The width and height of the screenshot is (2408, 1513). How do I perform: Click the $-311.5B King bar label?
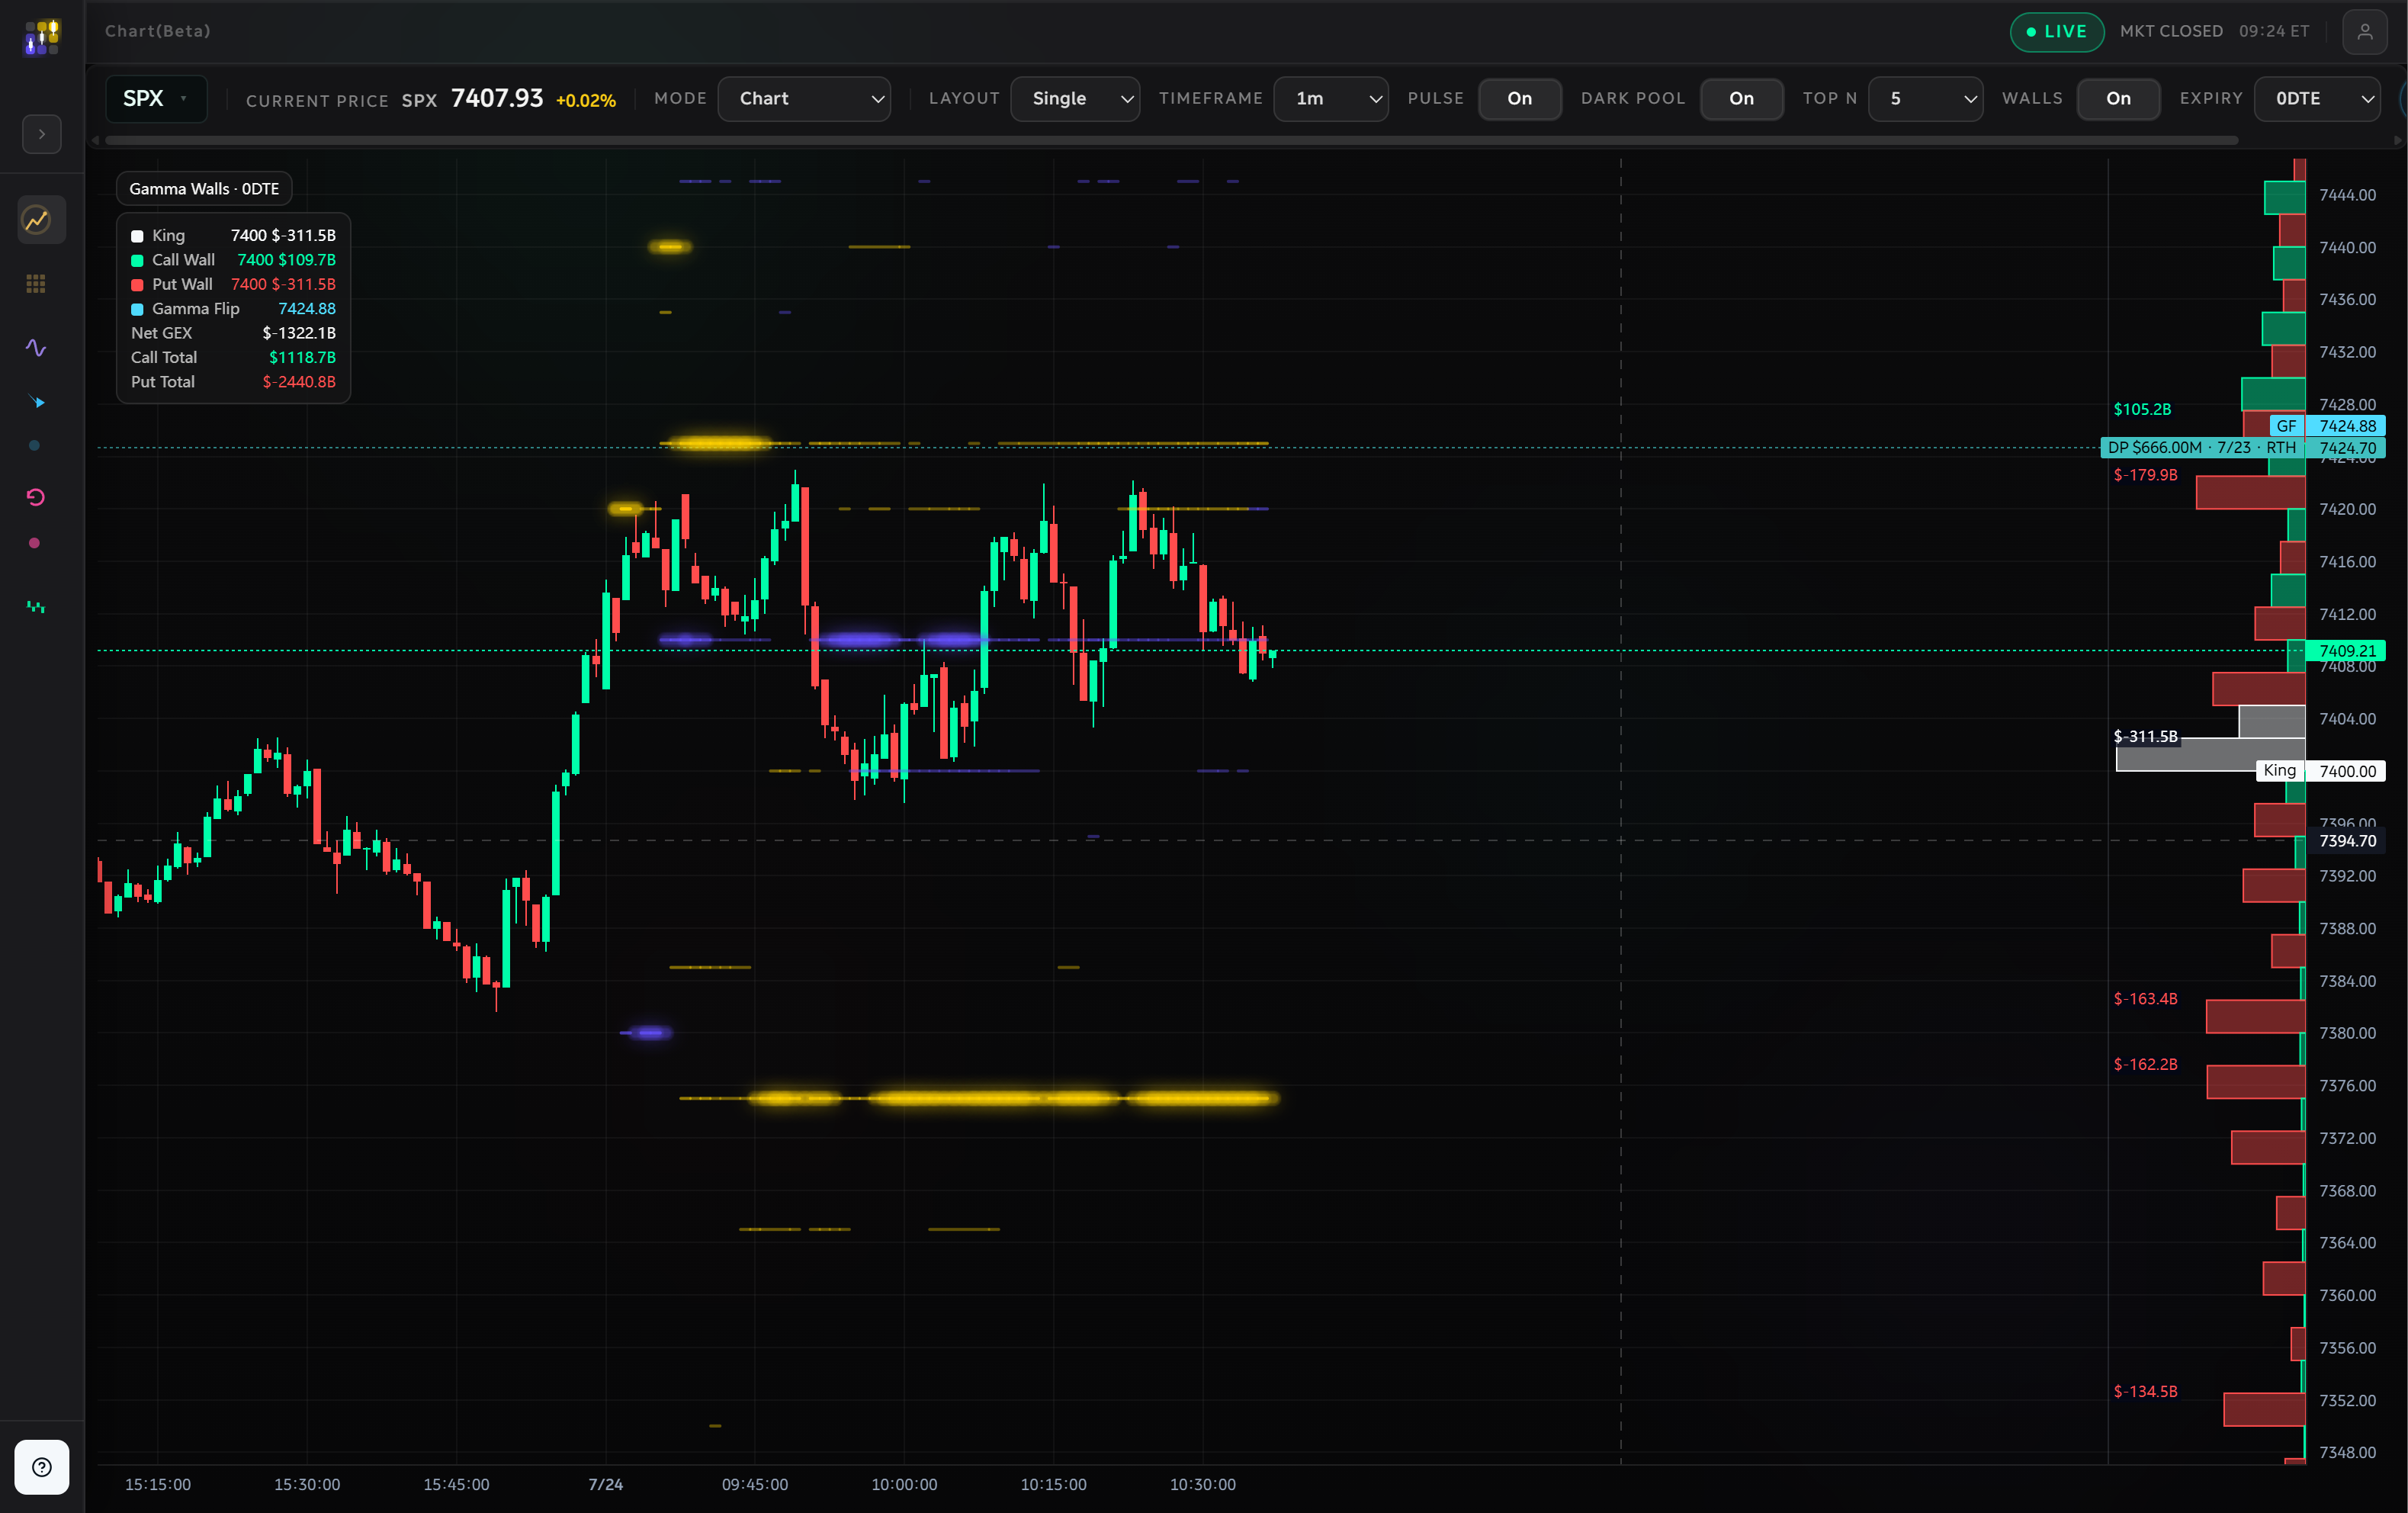click(2145, 737)
